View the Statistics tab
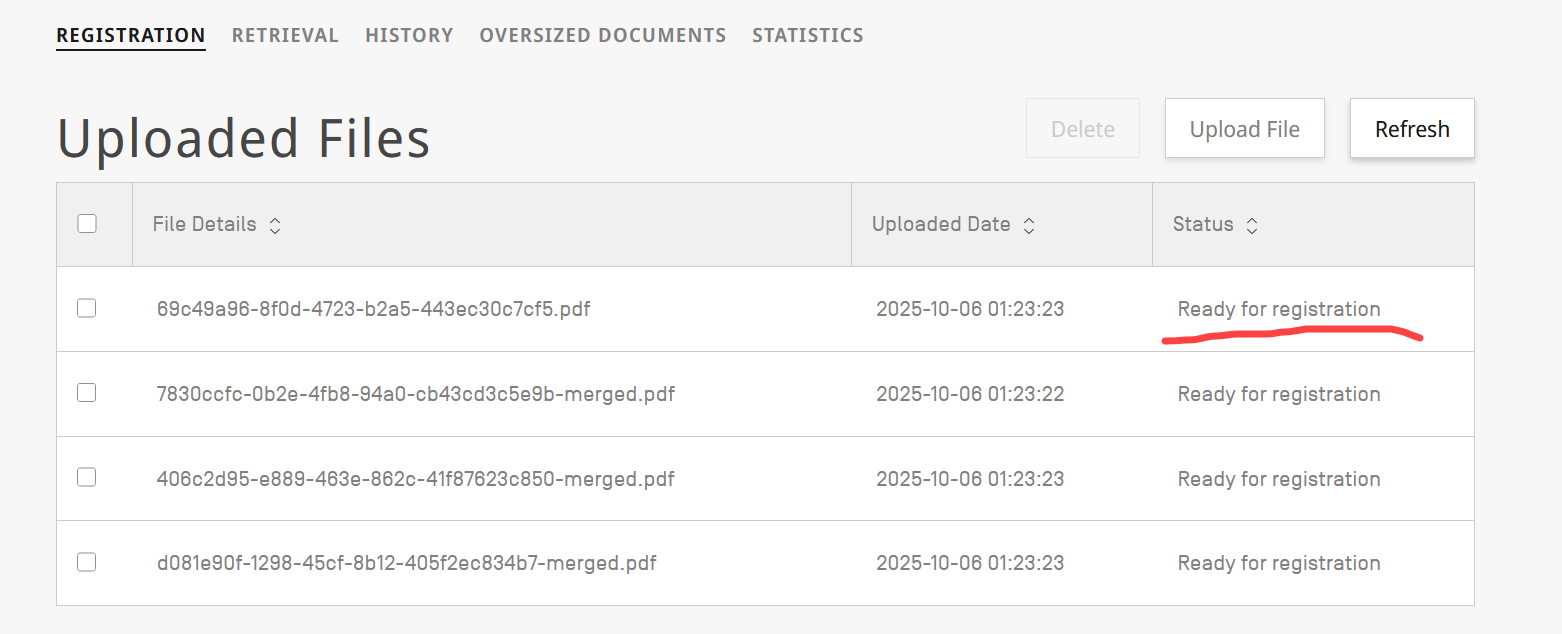 tap(807, 36)
